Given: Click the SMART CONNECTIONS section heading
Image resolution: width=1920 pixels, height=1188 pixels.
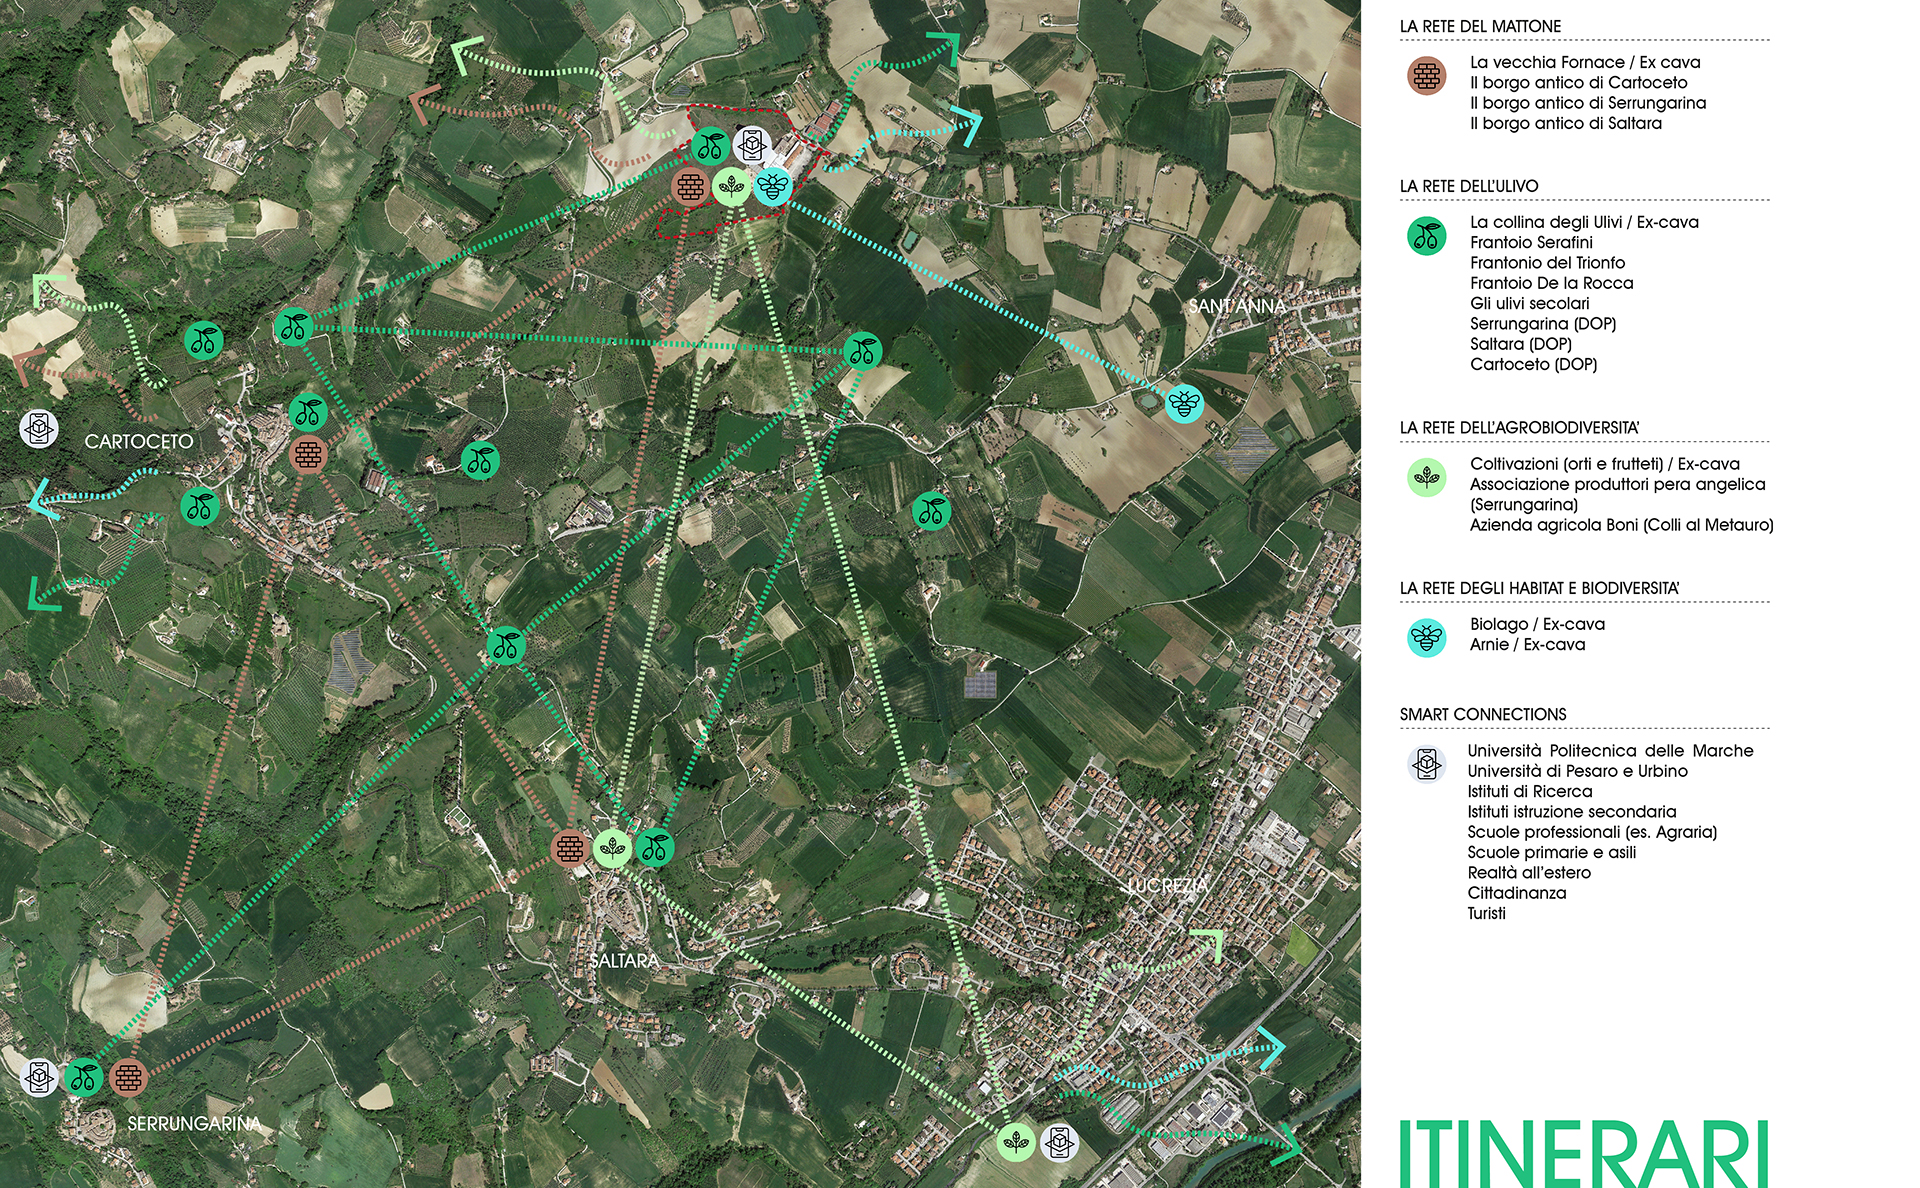Looking at the screenshot, I should 1484,713.
